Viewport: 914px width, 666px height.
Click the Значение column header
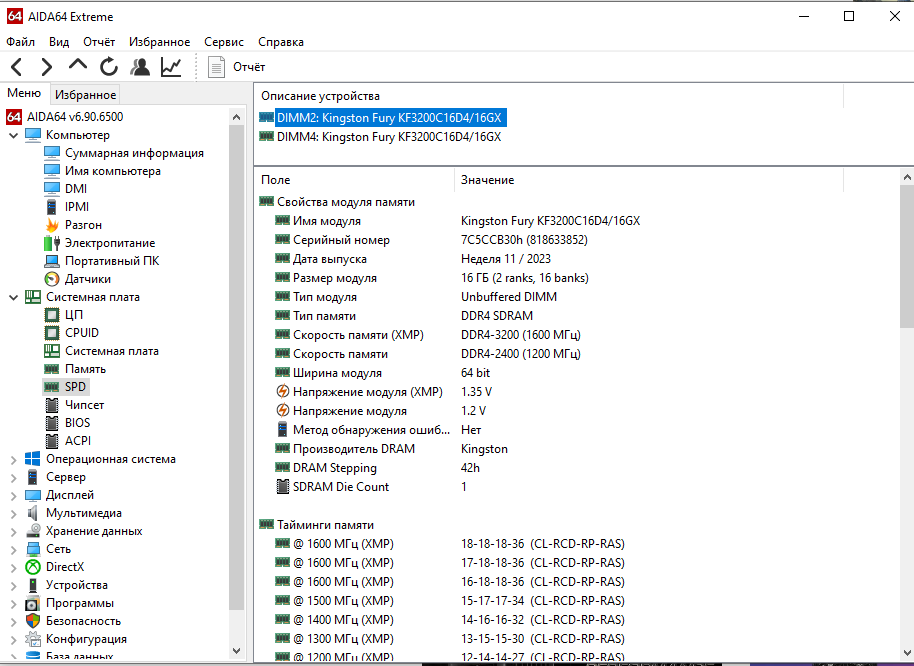487,180
